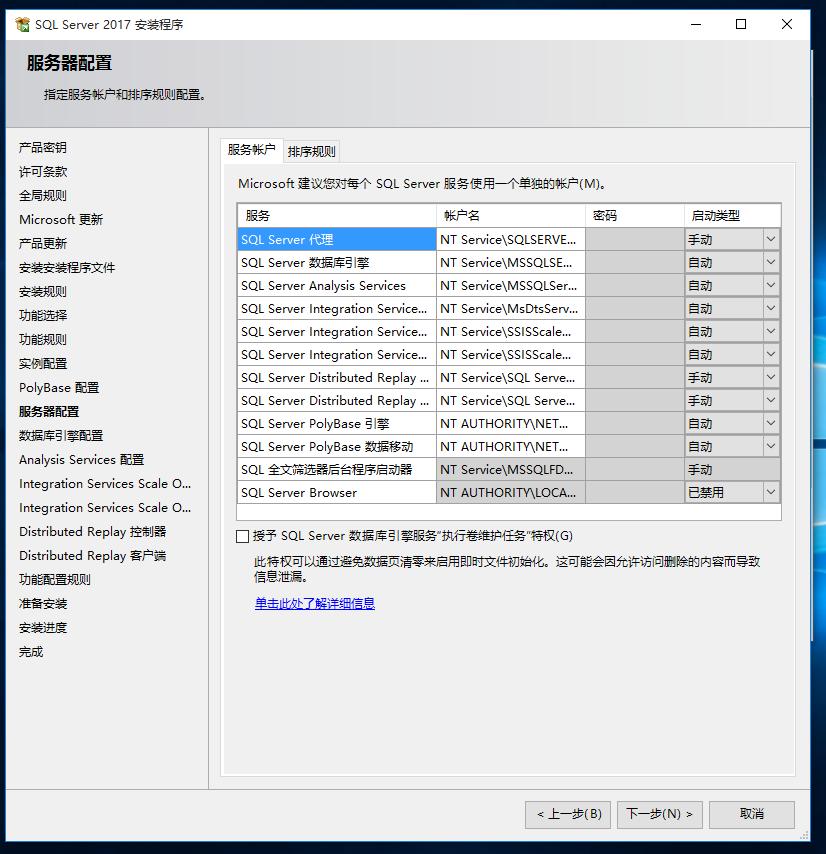Click the password cell for SQL Server Browser
This screenshot has height=854, width=826.
(635, 492)
